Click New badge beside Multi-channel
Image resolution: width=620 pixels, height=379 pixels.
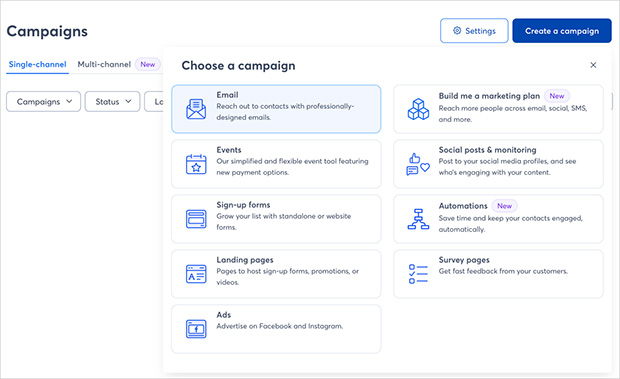148,64
